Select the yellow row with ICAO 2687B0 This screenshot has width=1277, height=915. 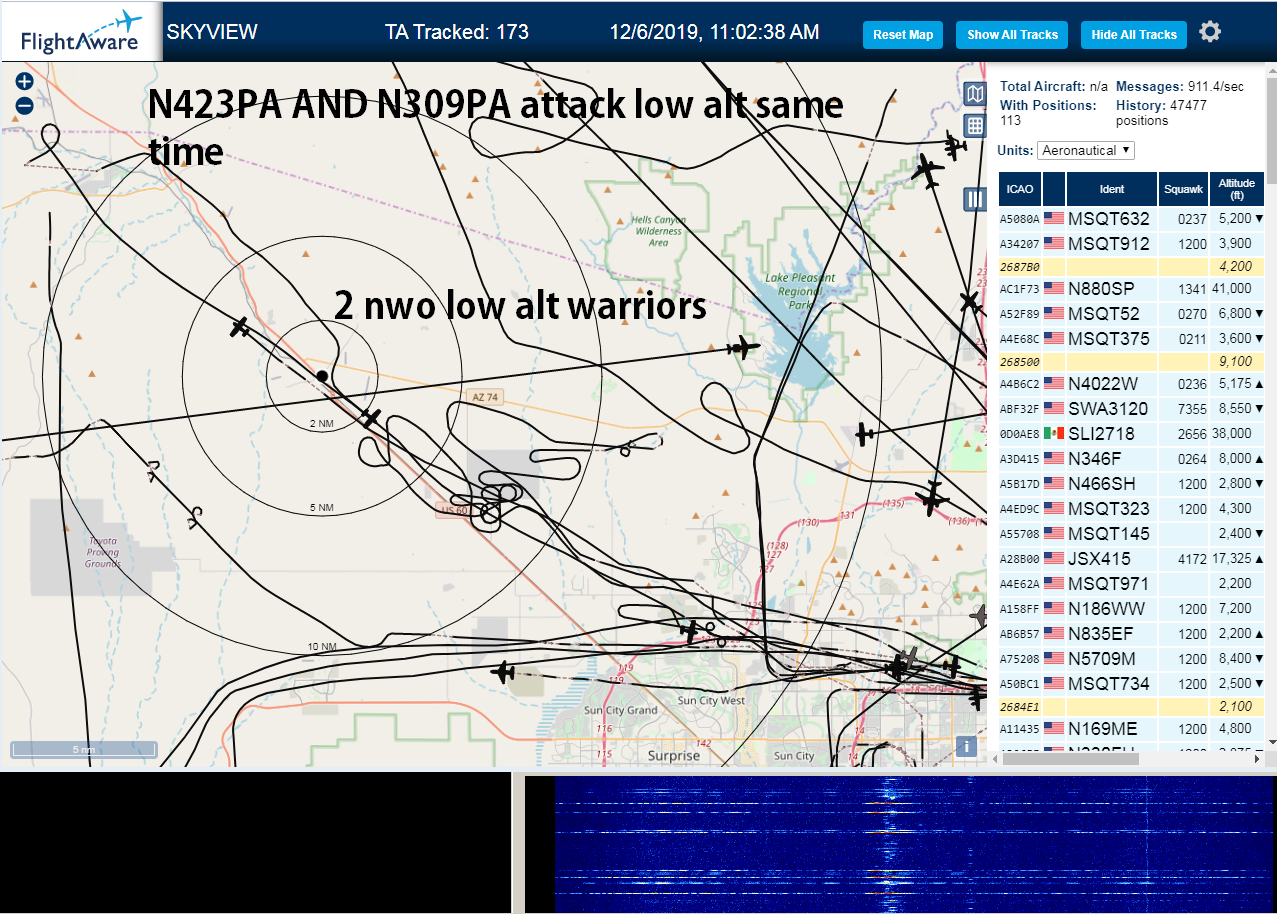coord(1131,267)
